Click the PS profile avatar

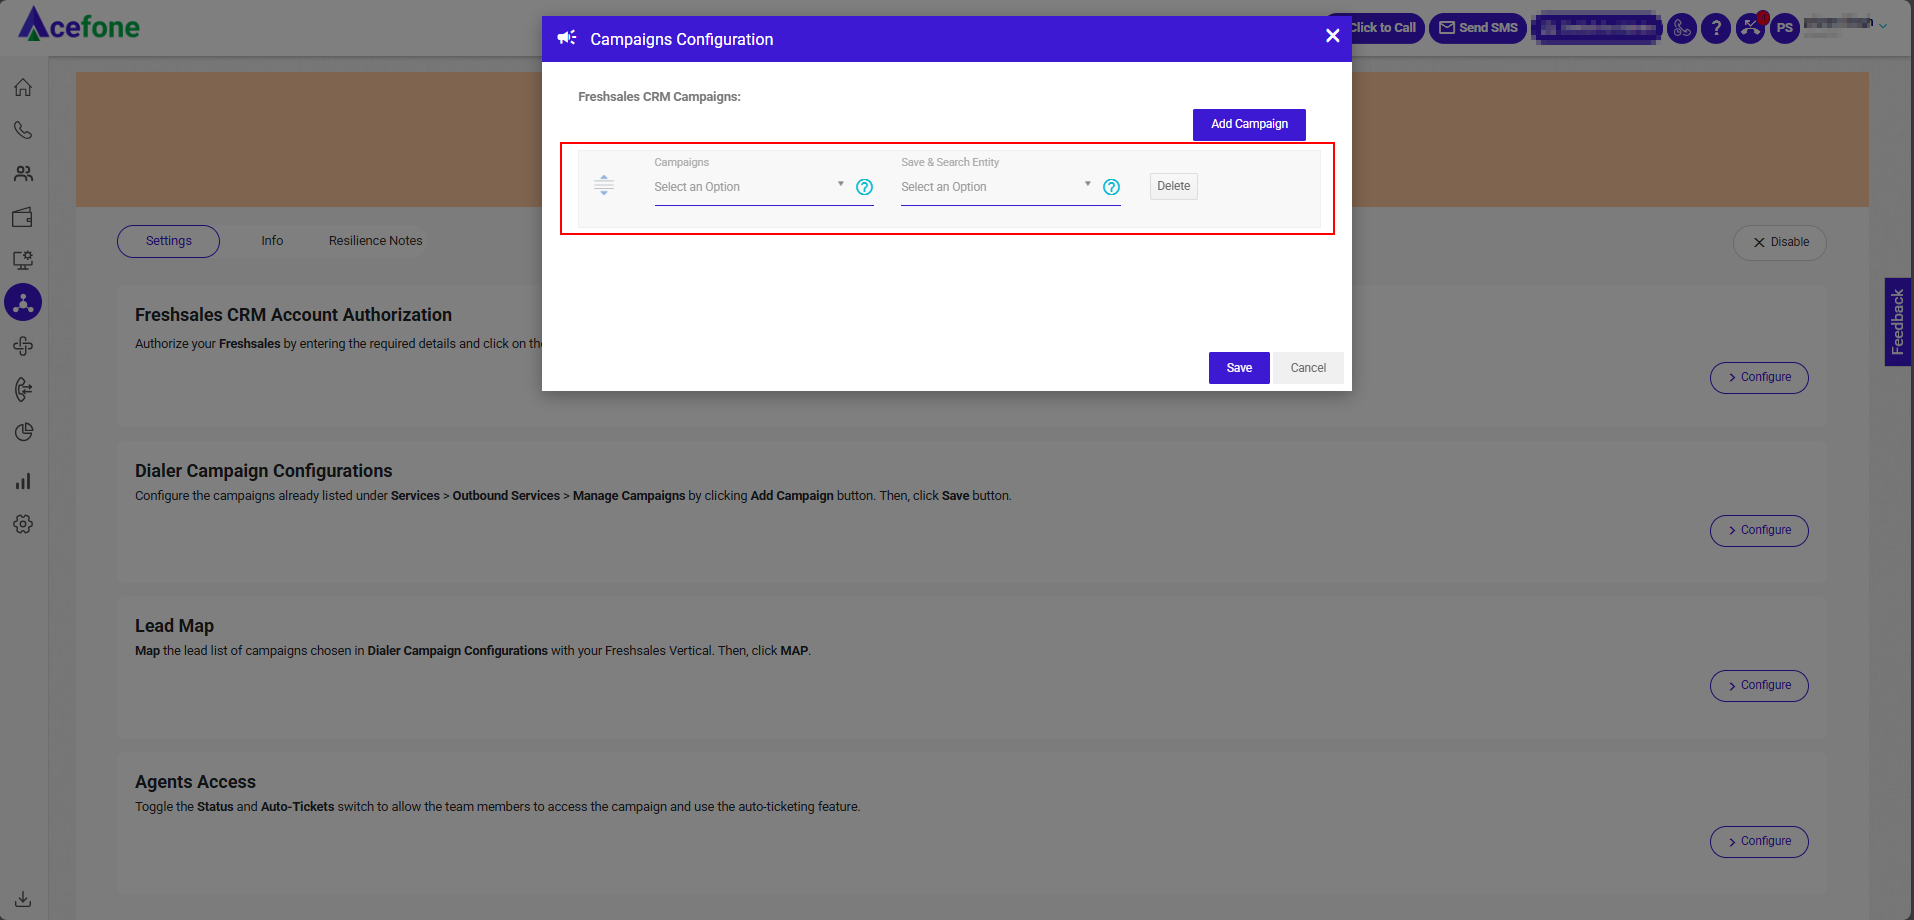1785,28
